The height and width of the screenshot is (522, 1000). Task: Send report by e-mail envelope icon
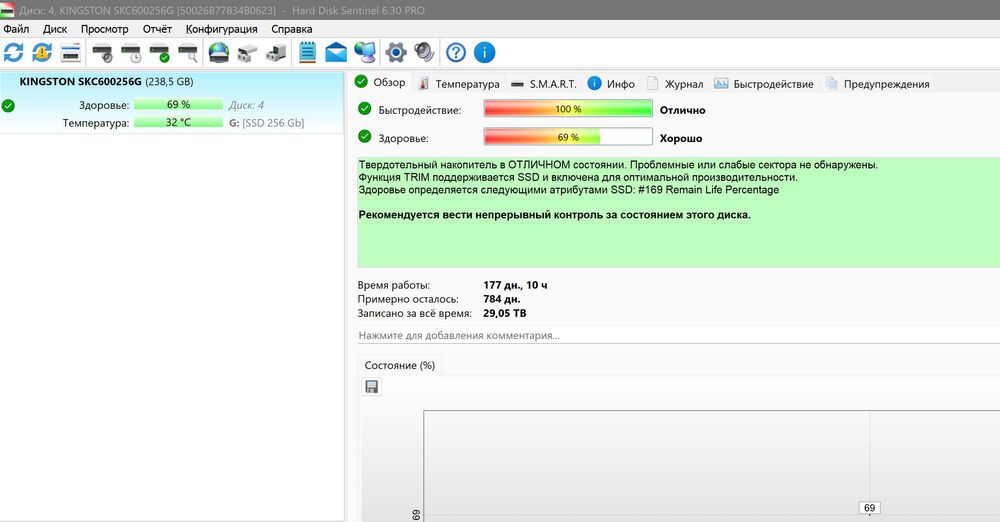tap(336, 52)
